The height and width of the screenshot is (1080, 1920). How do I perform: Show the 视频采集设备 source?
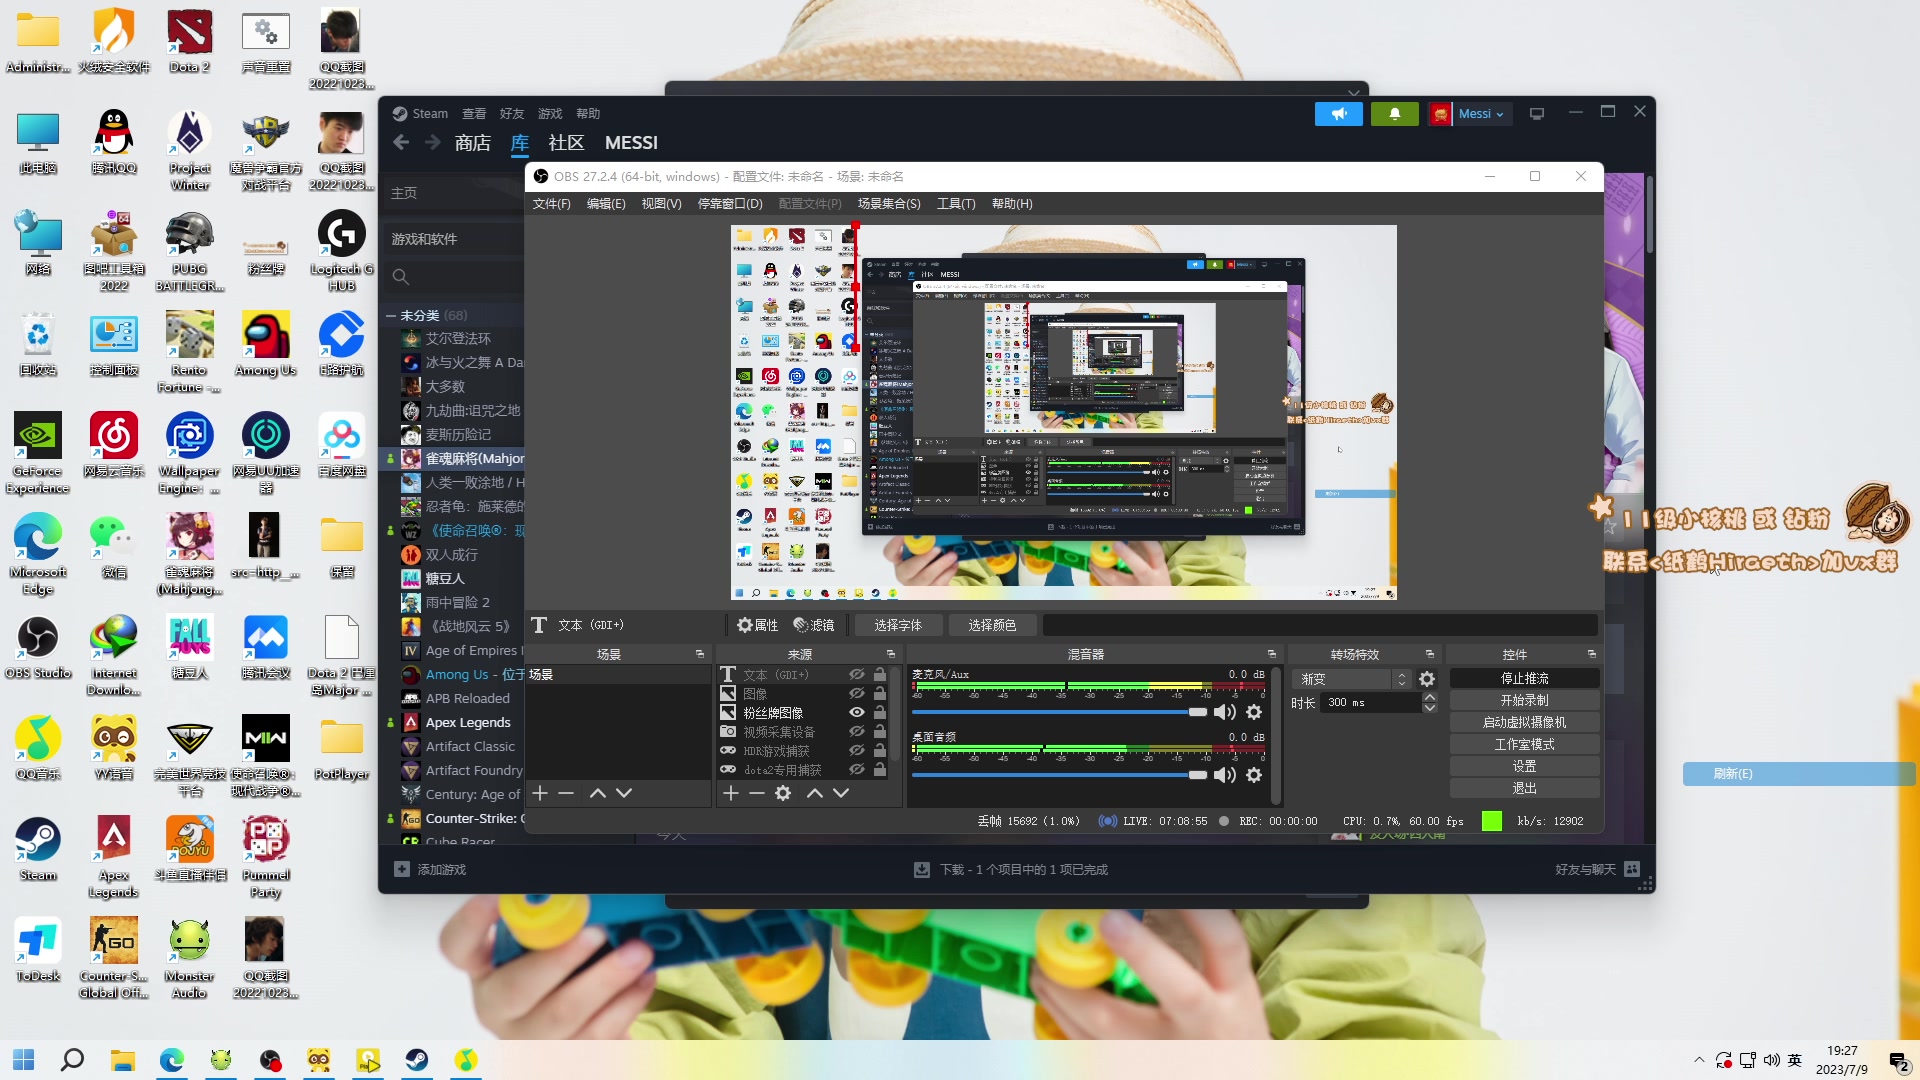coord(857,732)
